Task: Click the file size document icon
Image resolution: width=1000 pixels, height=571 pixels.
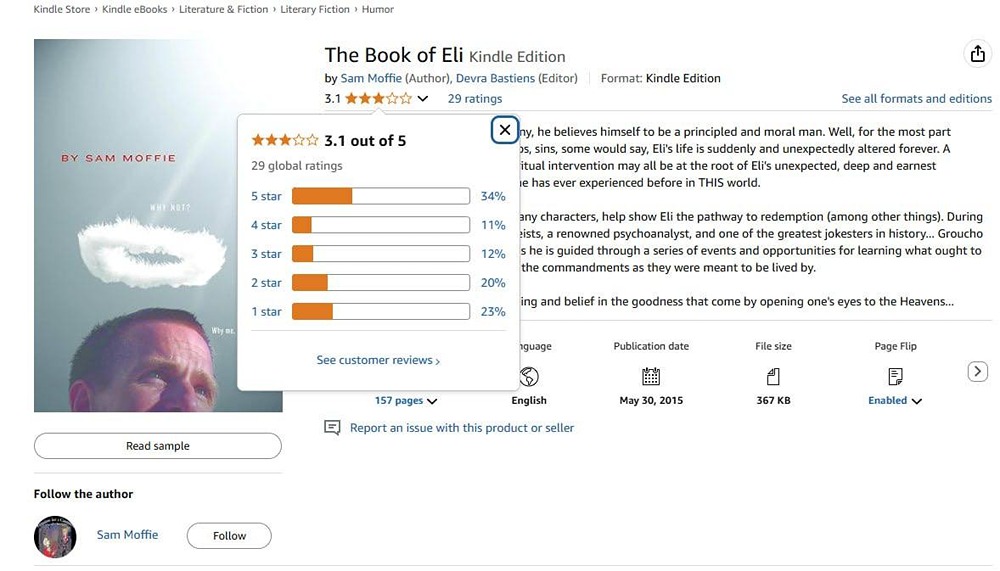Action: [773, 376]
